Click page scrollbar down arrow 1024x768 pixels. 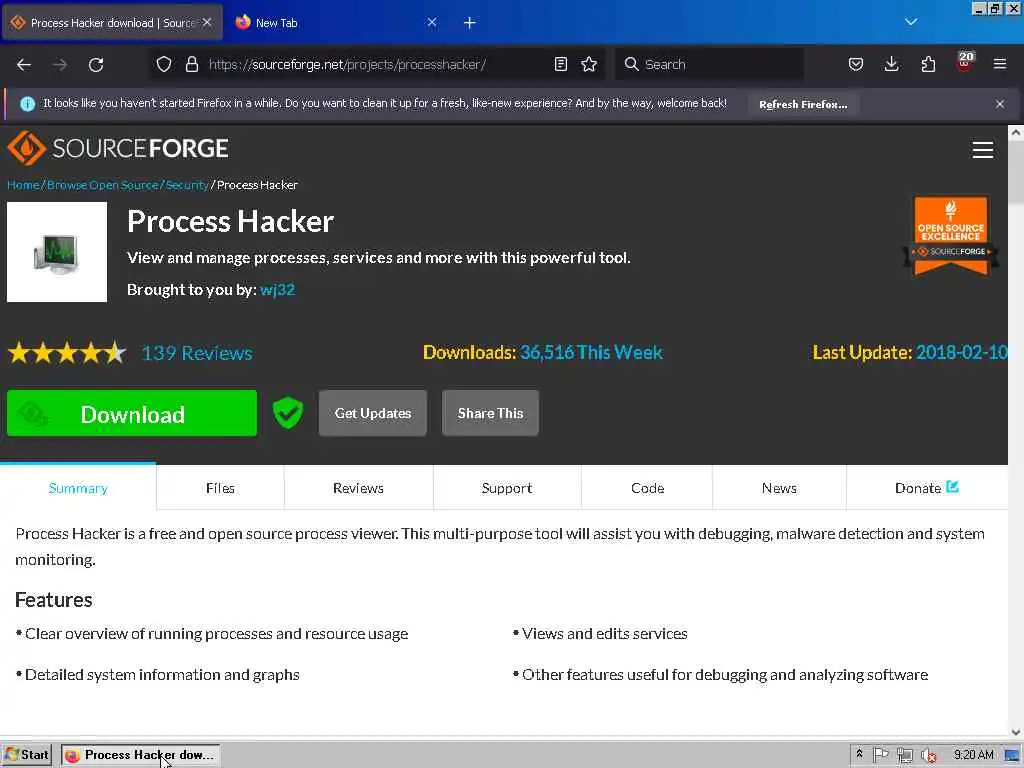tap(1016, 732)
